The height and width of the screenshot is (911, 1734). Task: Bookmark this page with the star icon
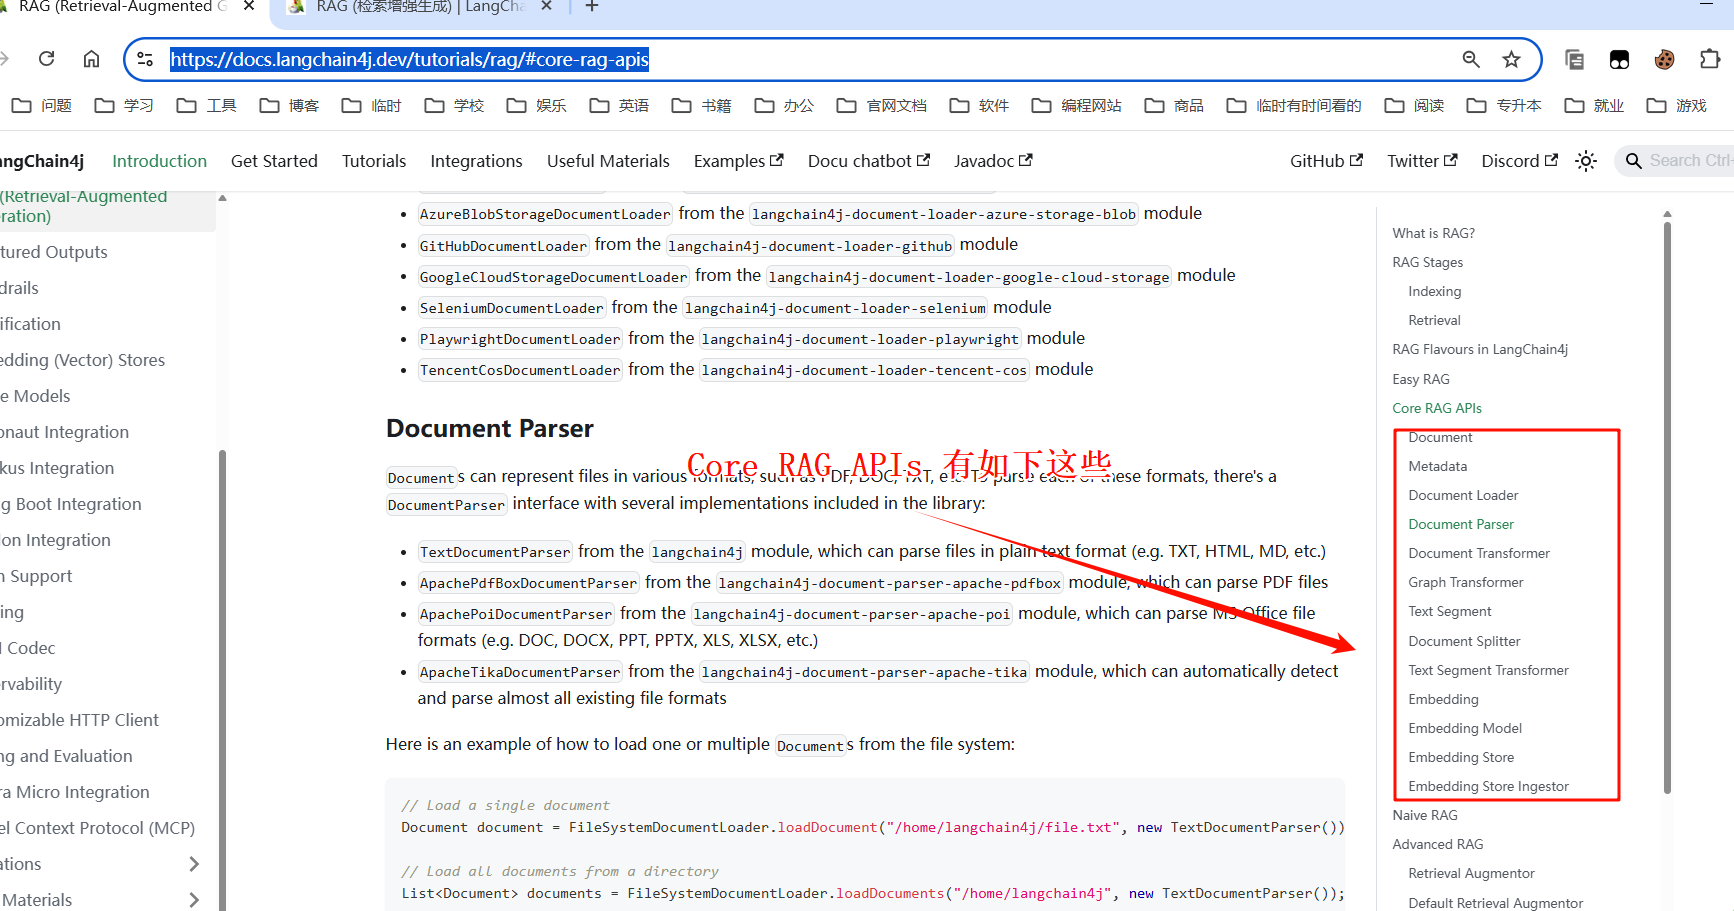click(x=1511, y=59)
